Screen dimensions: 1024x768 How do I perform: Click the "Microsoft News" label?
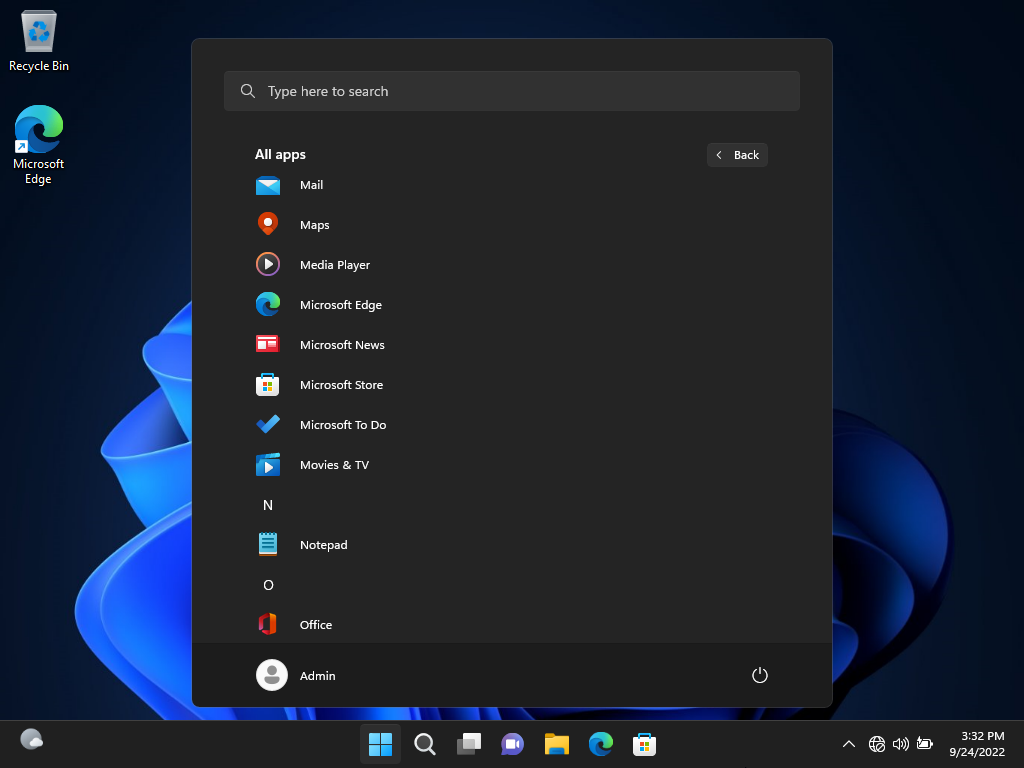click(x=342, y=345)
